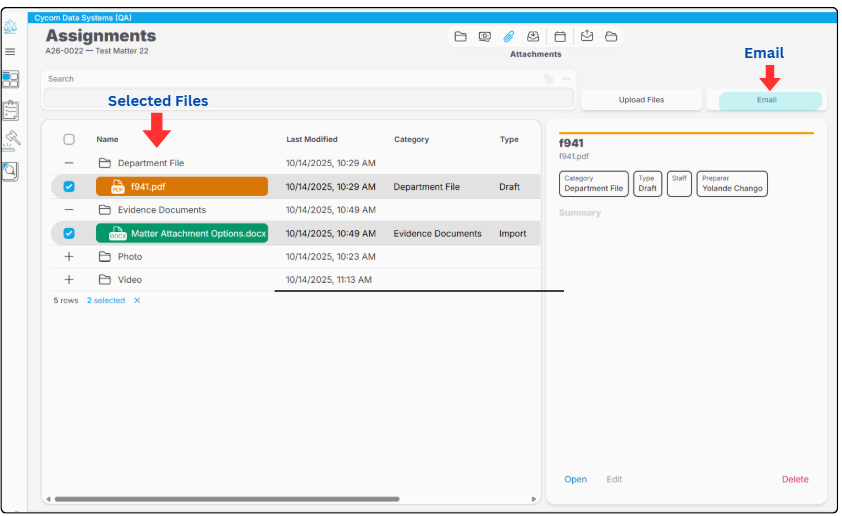
Task: Click the Photo folder icon
Action: pos(105,257)
